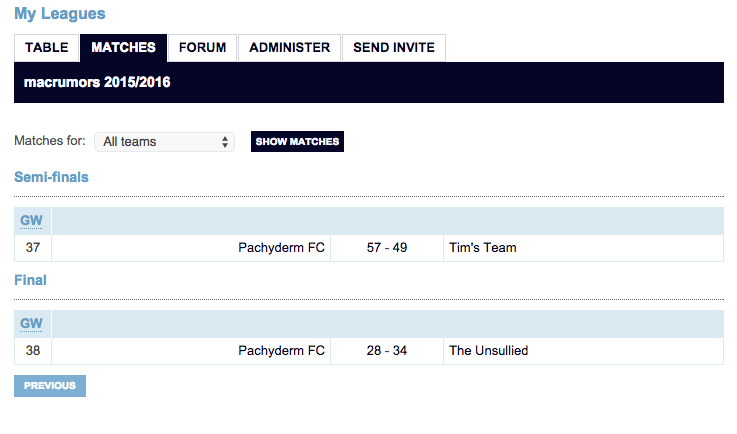The image size is (737, 434).
Task: Click the 57 - 49 semi-final score
Action: pyautogui.click(x=387, y=248)
